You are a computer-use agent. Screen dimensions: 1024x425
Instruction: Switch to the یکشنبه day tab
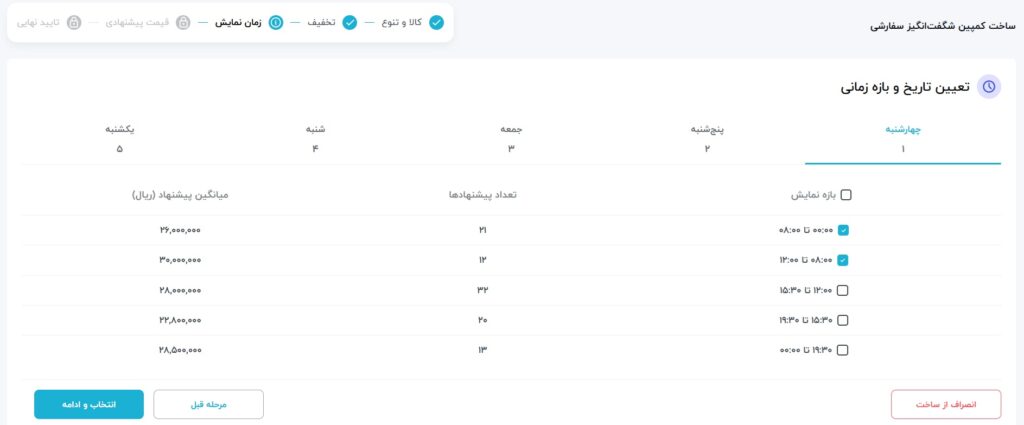(x=120, y=139)
